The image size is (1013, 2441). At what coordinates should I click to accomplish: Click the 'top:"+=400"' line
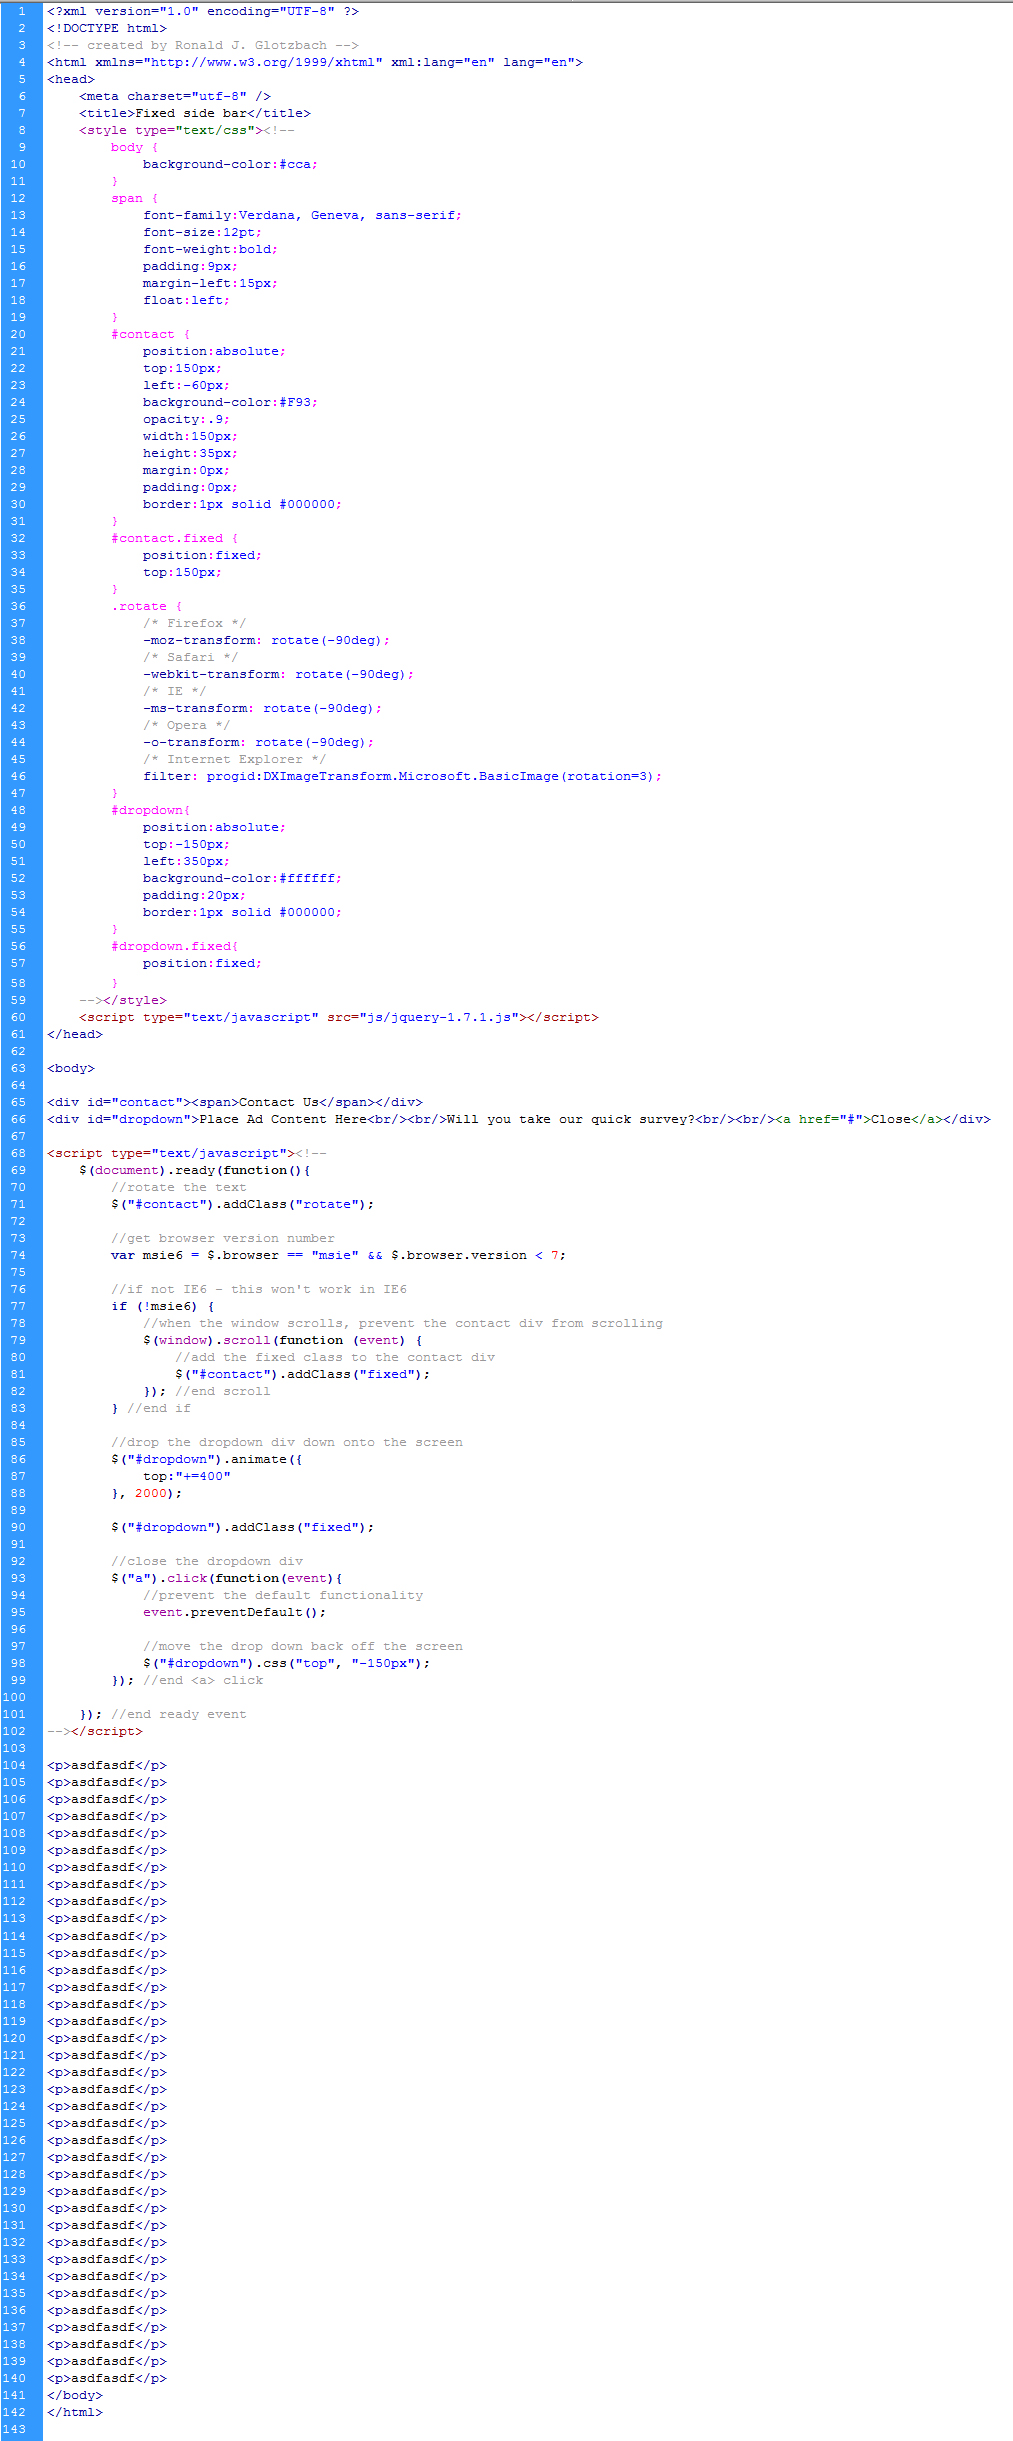click(186, 1476)
